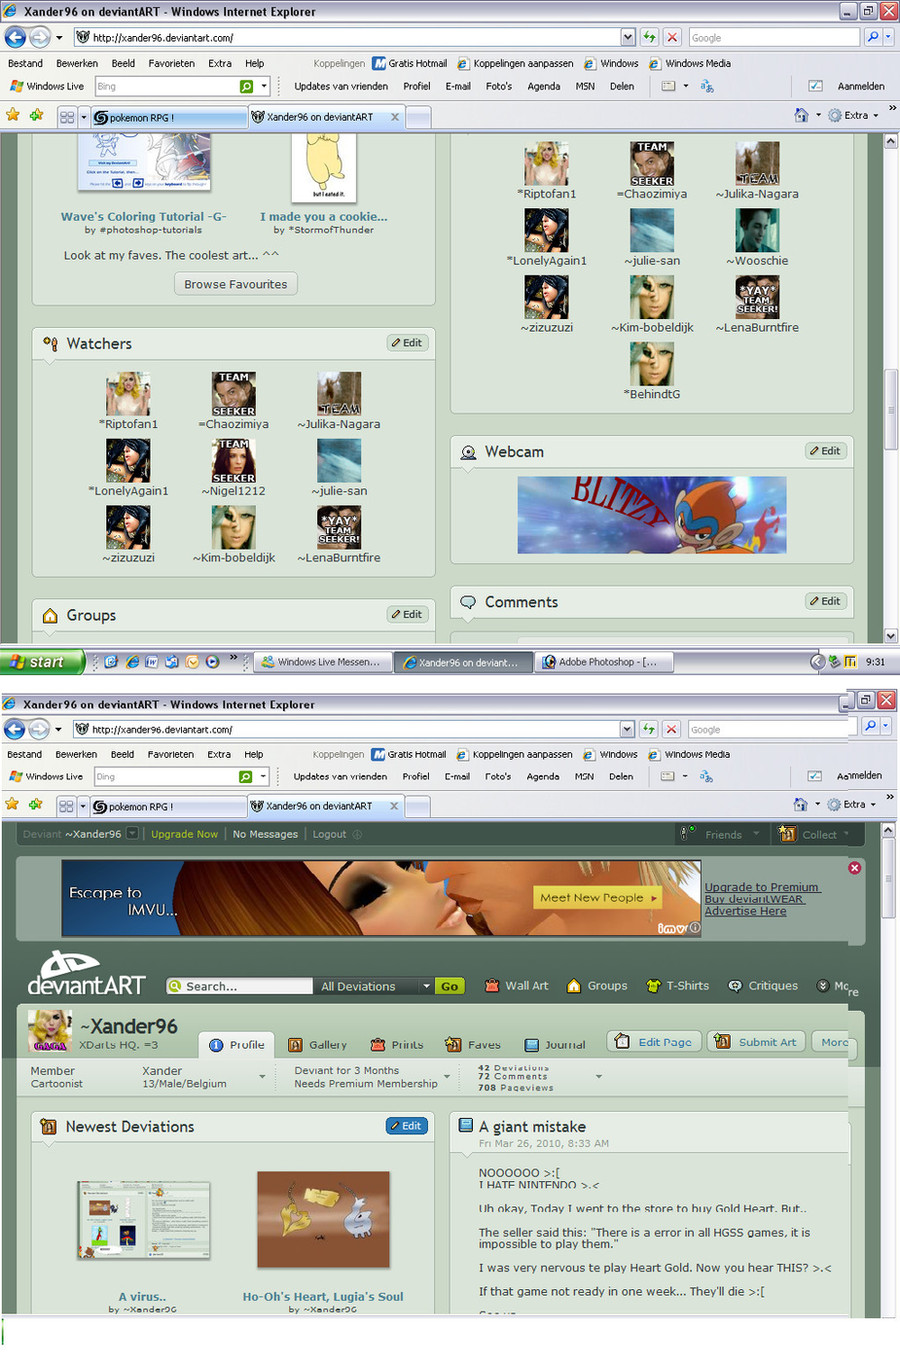Click the down arrow of the upper window scrollbar
The image size is (900, 1364).
coord(890,635)
